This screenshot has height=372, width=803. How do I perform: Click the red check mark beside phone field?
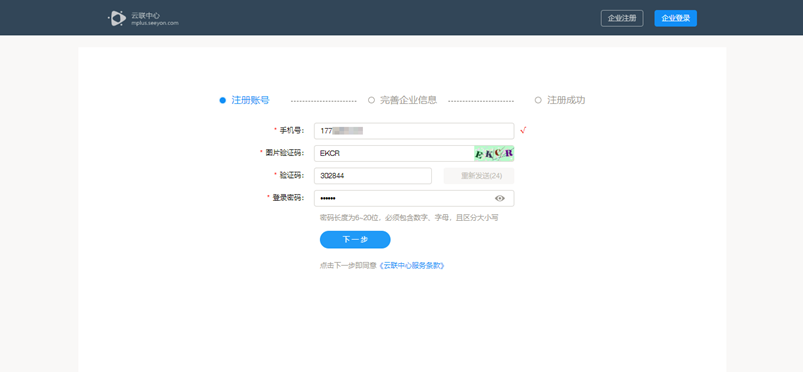tap(523, 131)
